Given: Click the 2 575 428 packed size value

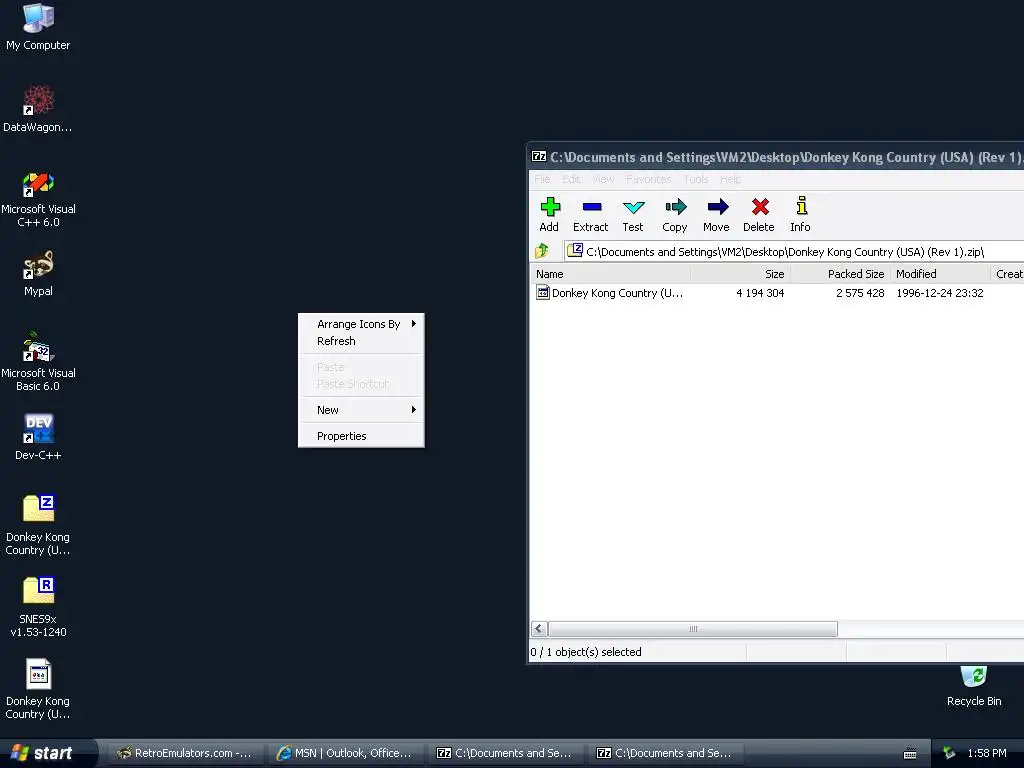Looking at the screenshot, I should click(x=860, y=293).
